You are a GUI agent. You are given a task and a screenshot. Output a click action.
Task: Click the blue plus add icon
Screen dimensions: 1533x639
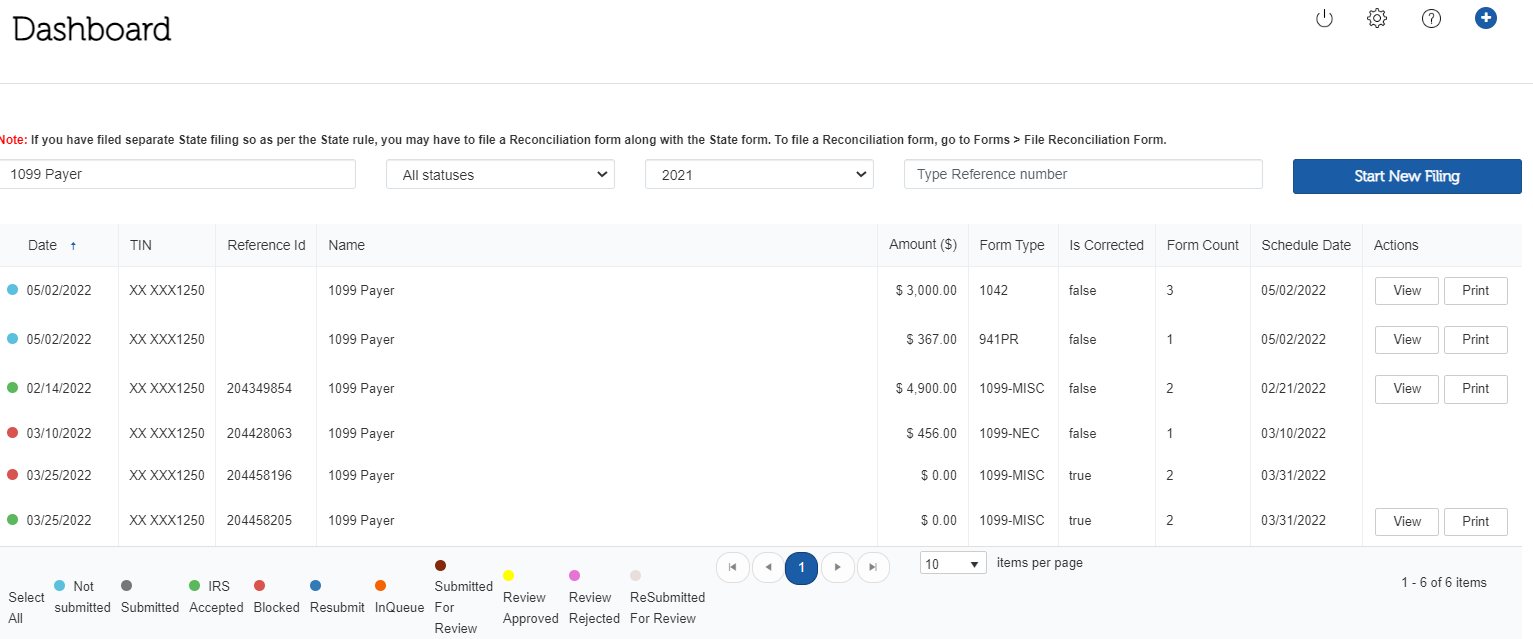[1486, 18]
